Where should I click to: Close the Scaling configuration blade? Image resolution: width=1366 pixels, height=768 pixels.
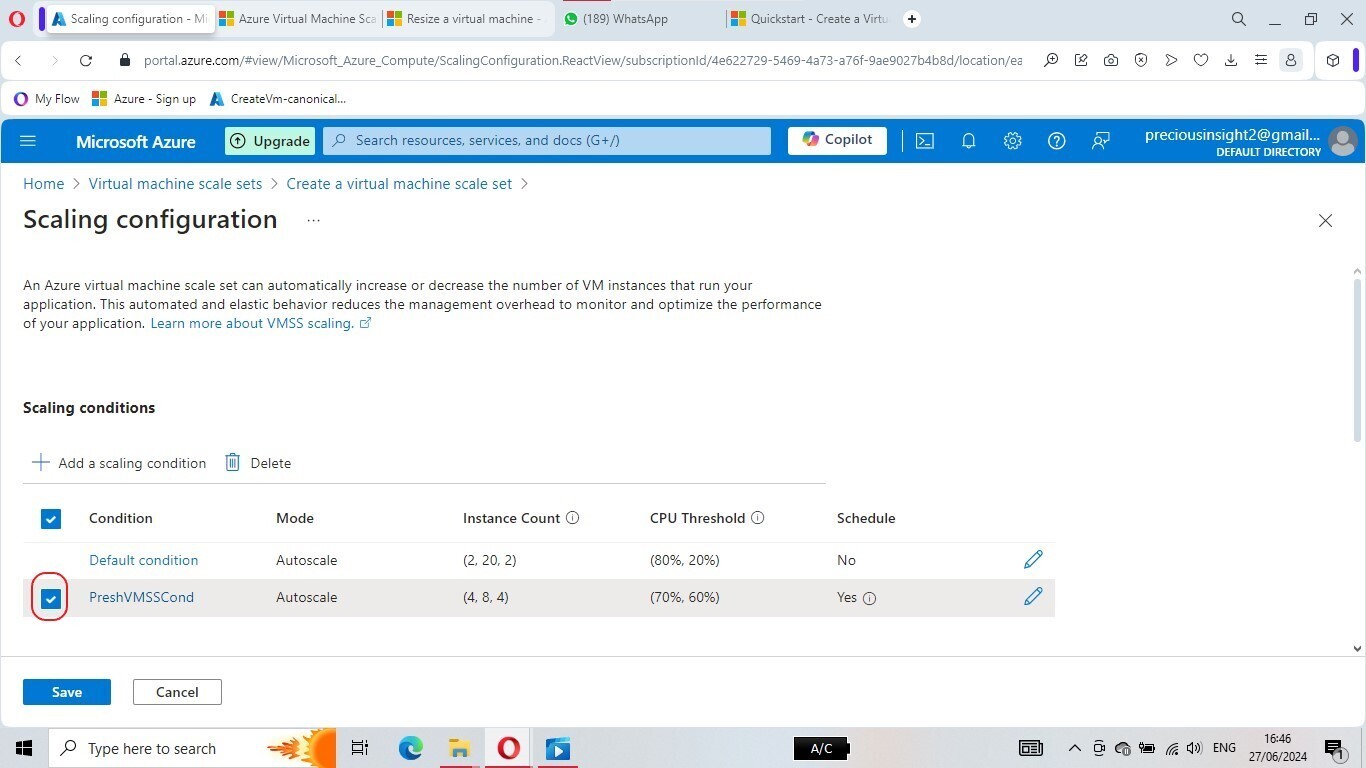pyautogui.click(x=1325, y=220)
